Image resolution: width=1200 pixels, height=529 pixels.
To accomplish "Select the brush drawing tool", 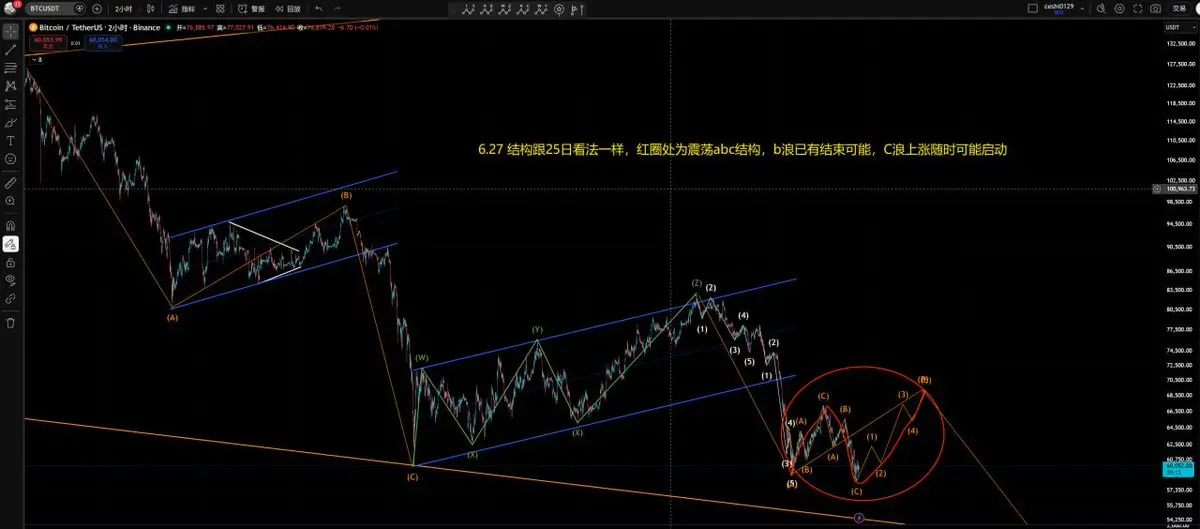I will [11, 122].
